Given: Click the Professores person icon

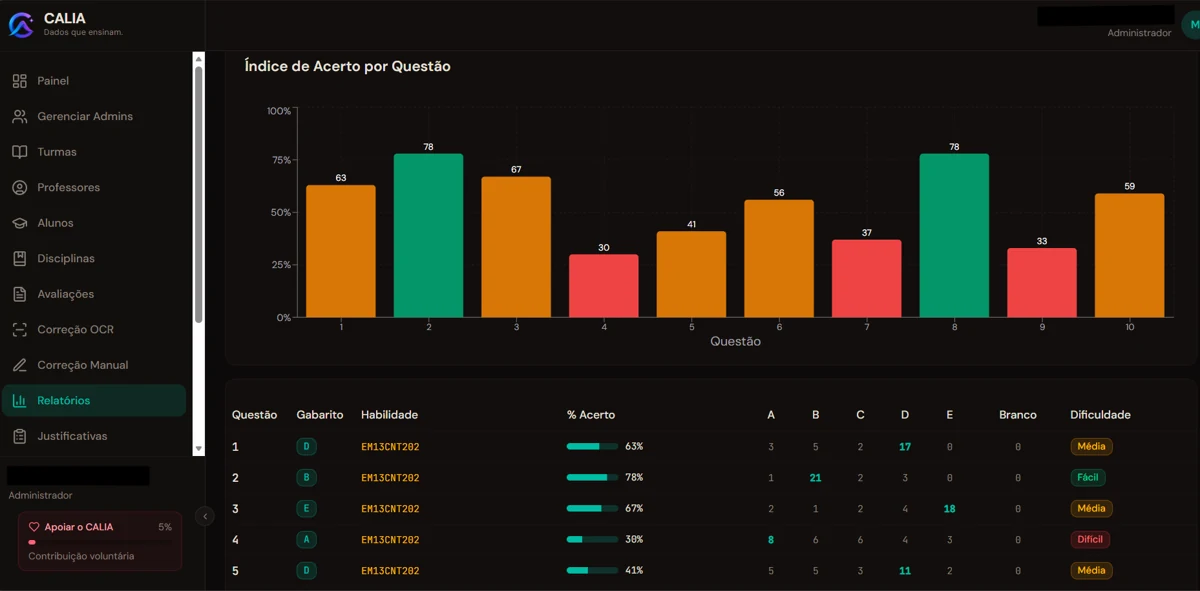Looking at the screenshot, I should (20, 187).
